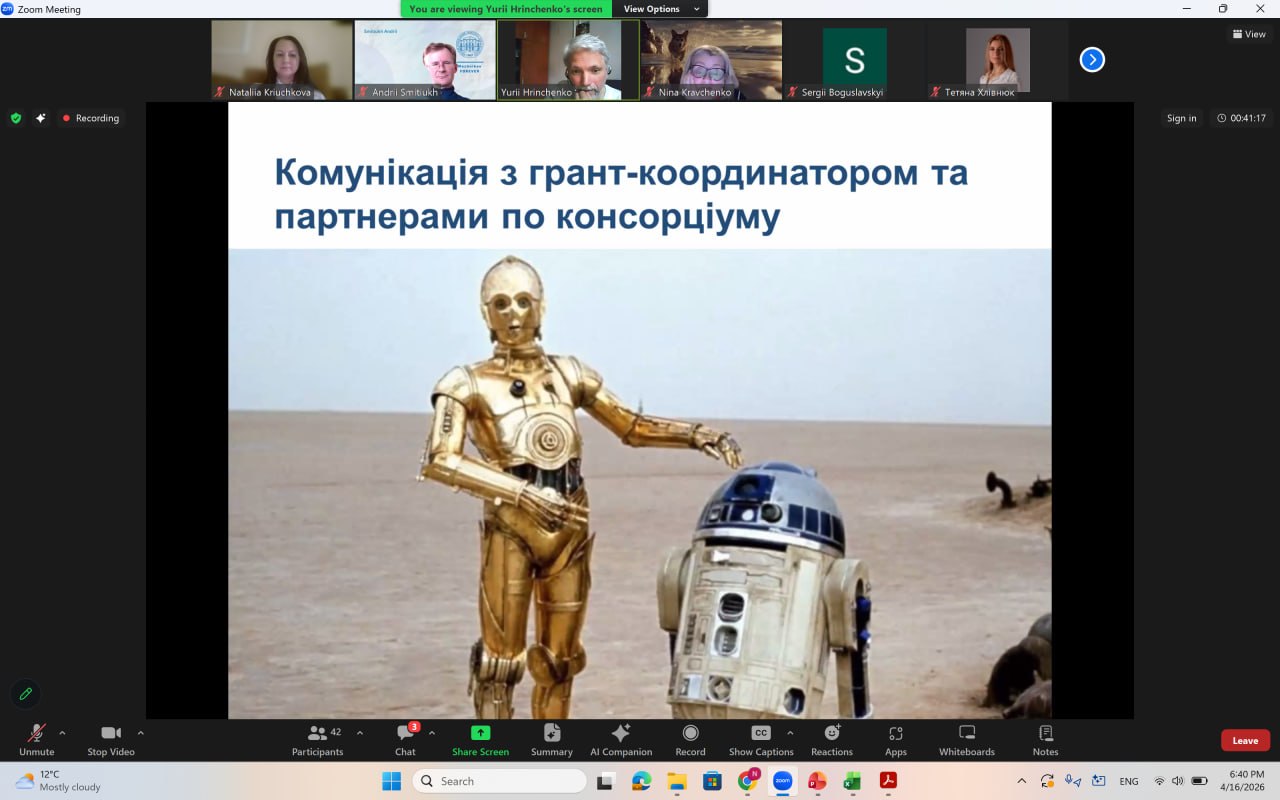Viewport: 1280px width, 800px height.
Task: Select Nina Kravchenko's video thumbnail
Action: [x=711, y=60]
